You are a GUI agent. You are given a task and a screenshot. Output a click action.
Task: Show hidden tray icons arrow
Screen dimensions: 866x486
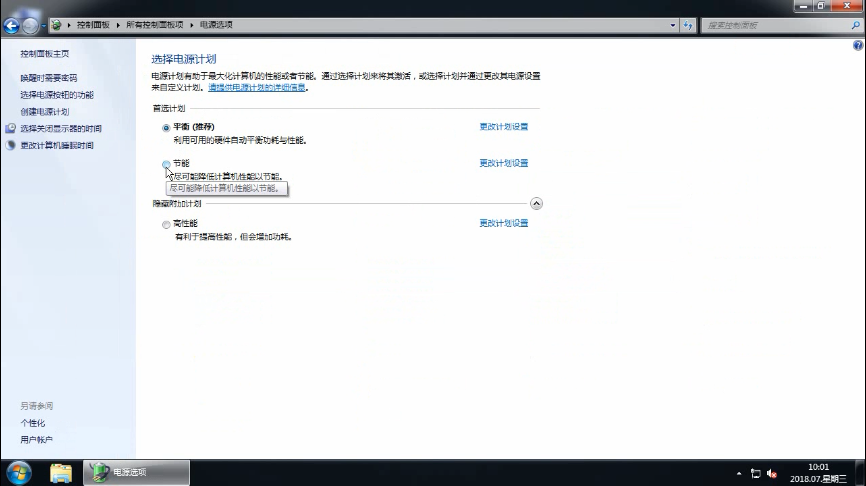(x=739, y=473)
